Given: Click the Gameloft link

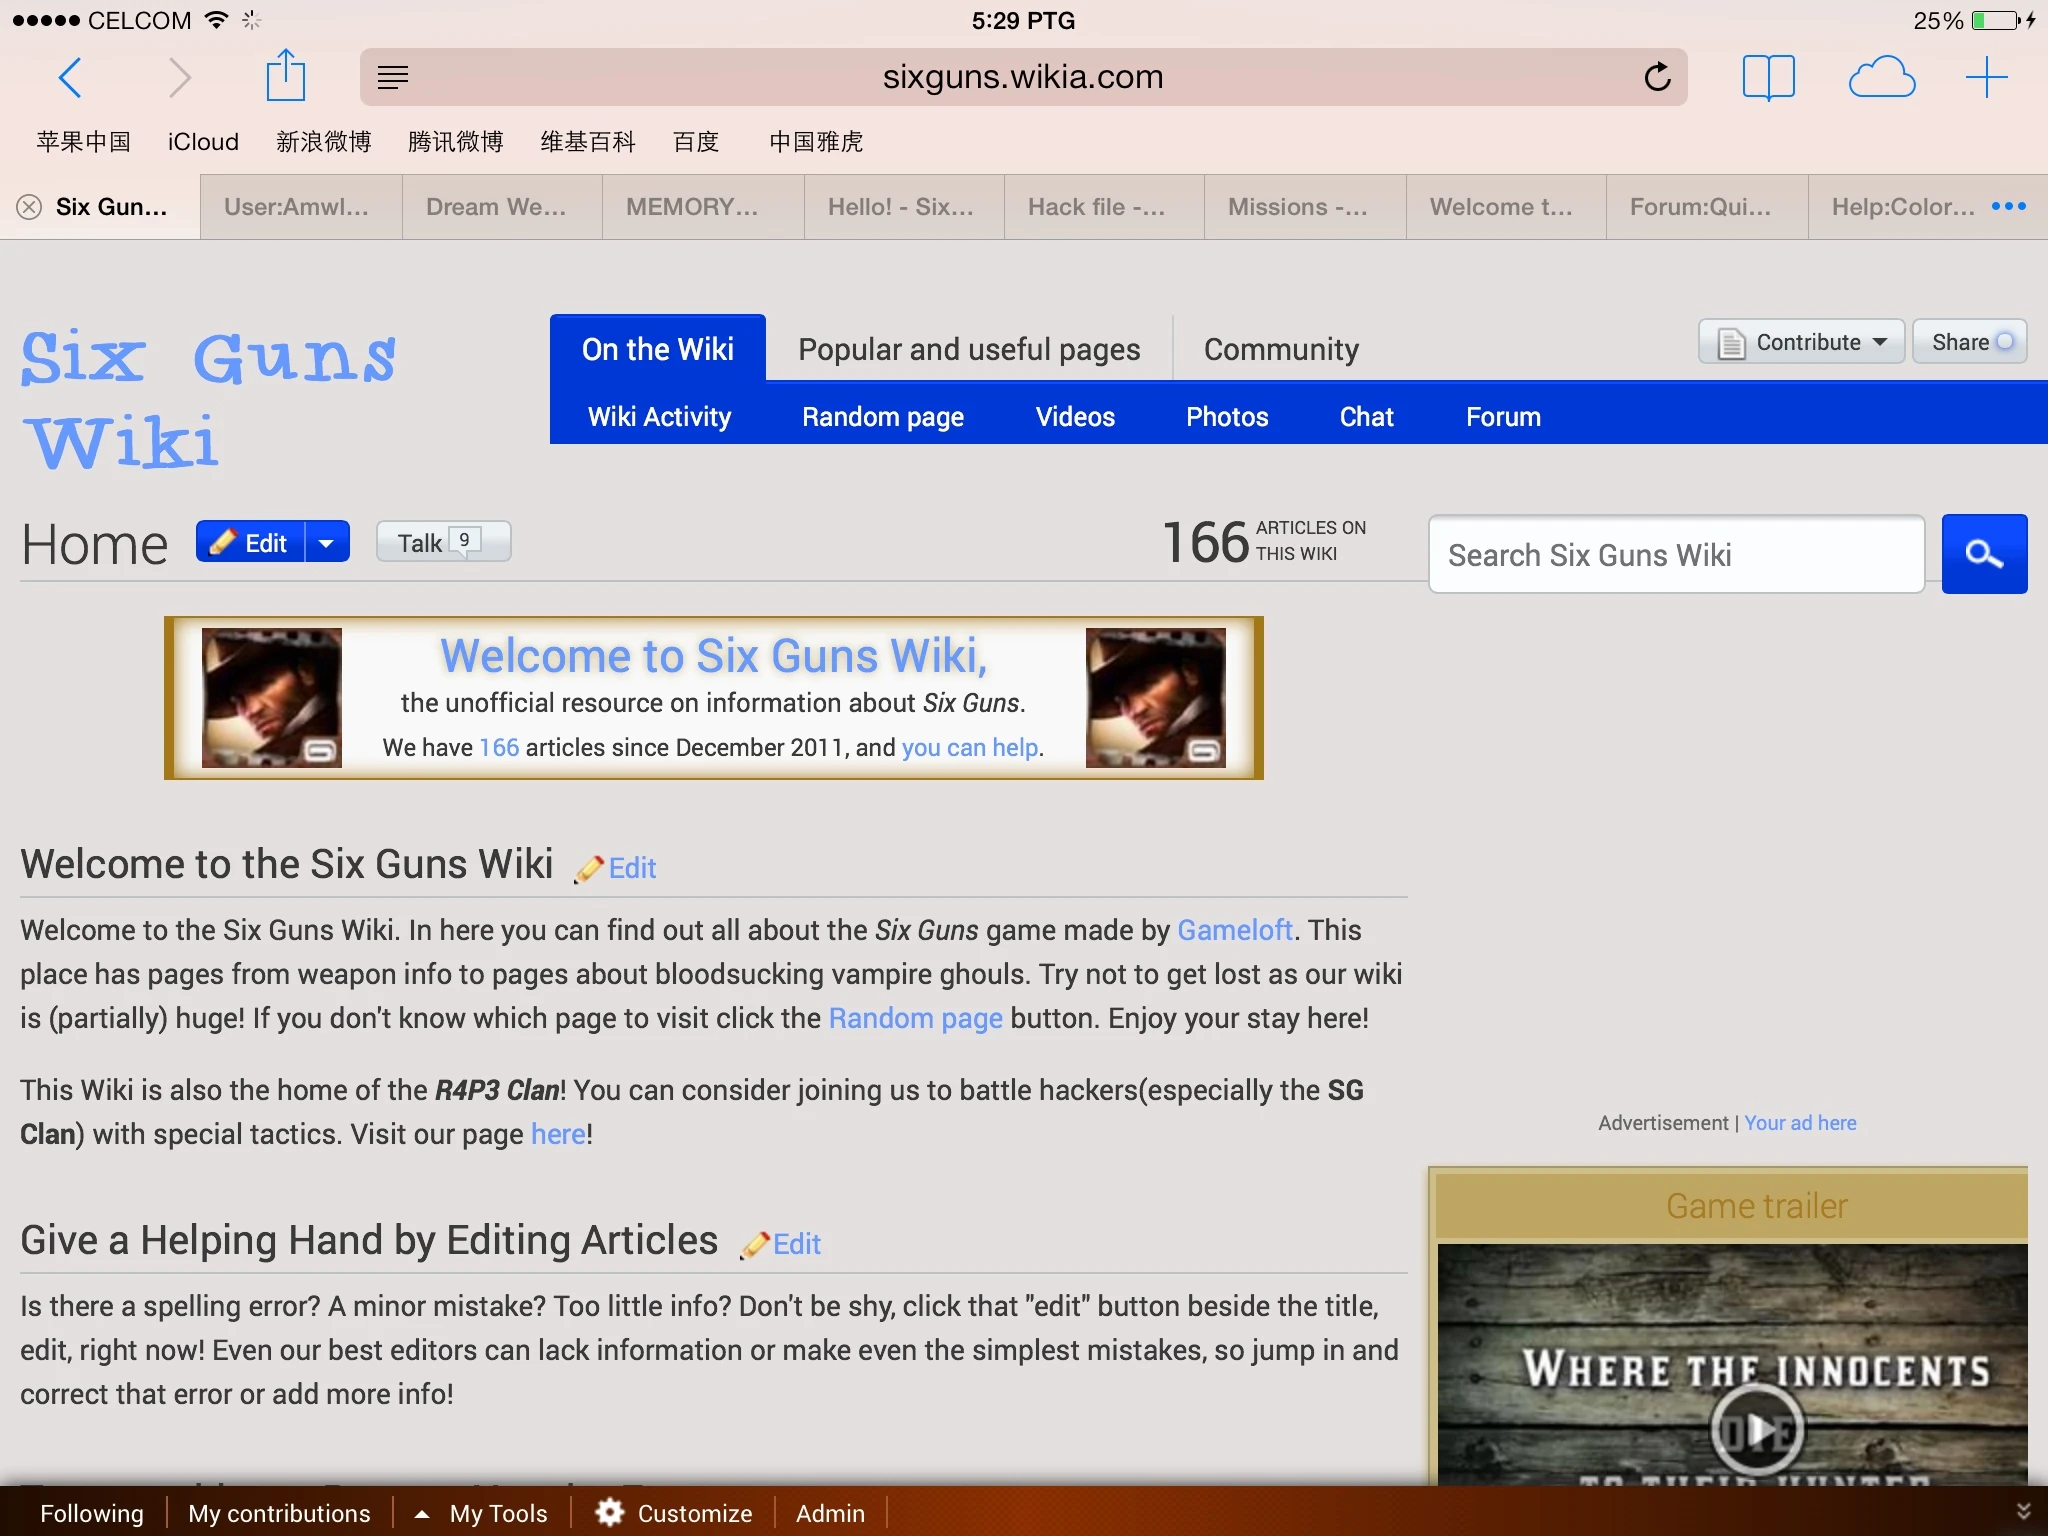Looking at the screenshot, I should (x=1234, y=930).
